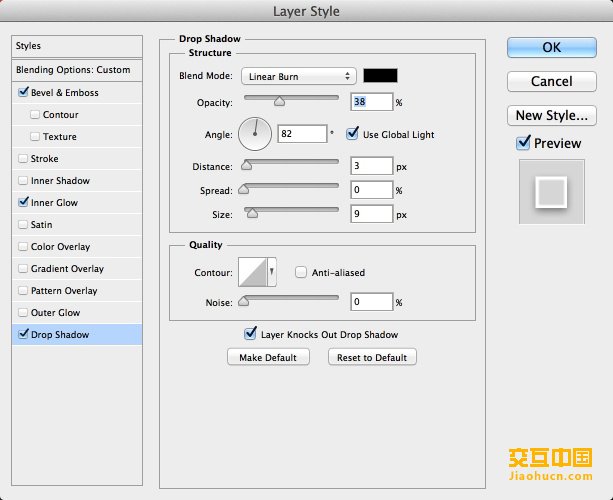Select the Outer Glow label
This screenshot has width=613, height=500.
56,313
